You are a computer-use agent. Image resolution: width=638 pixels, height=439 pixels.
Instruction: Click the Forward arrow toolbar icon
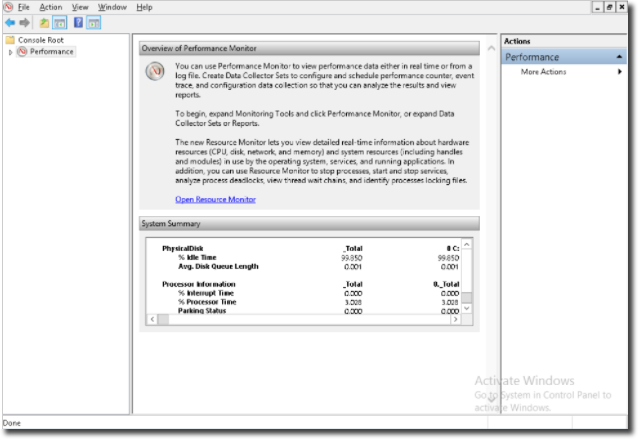[x=24, y=23]
